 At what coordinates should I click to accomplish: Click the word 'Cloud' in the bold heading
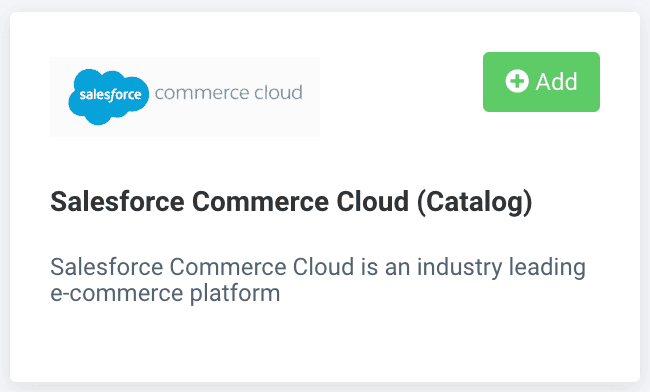click(x=372, y=202)
